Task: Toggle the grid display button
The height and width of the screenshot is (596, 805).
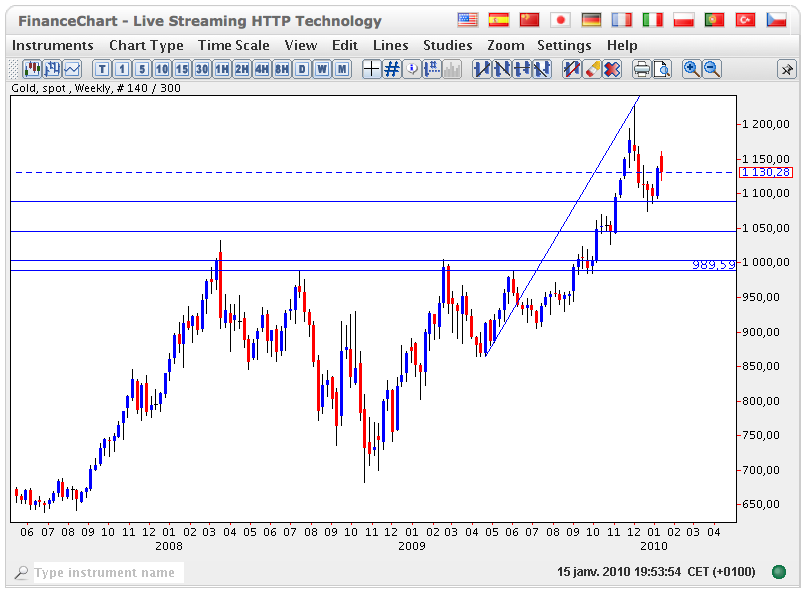Action: (392, 69)
